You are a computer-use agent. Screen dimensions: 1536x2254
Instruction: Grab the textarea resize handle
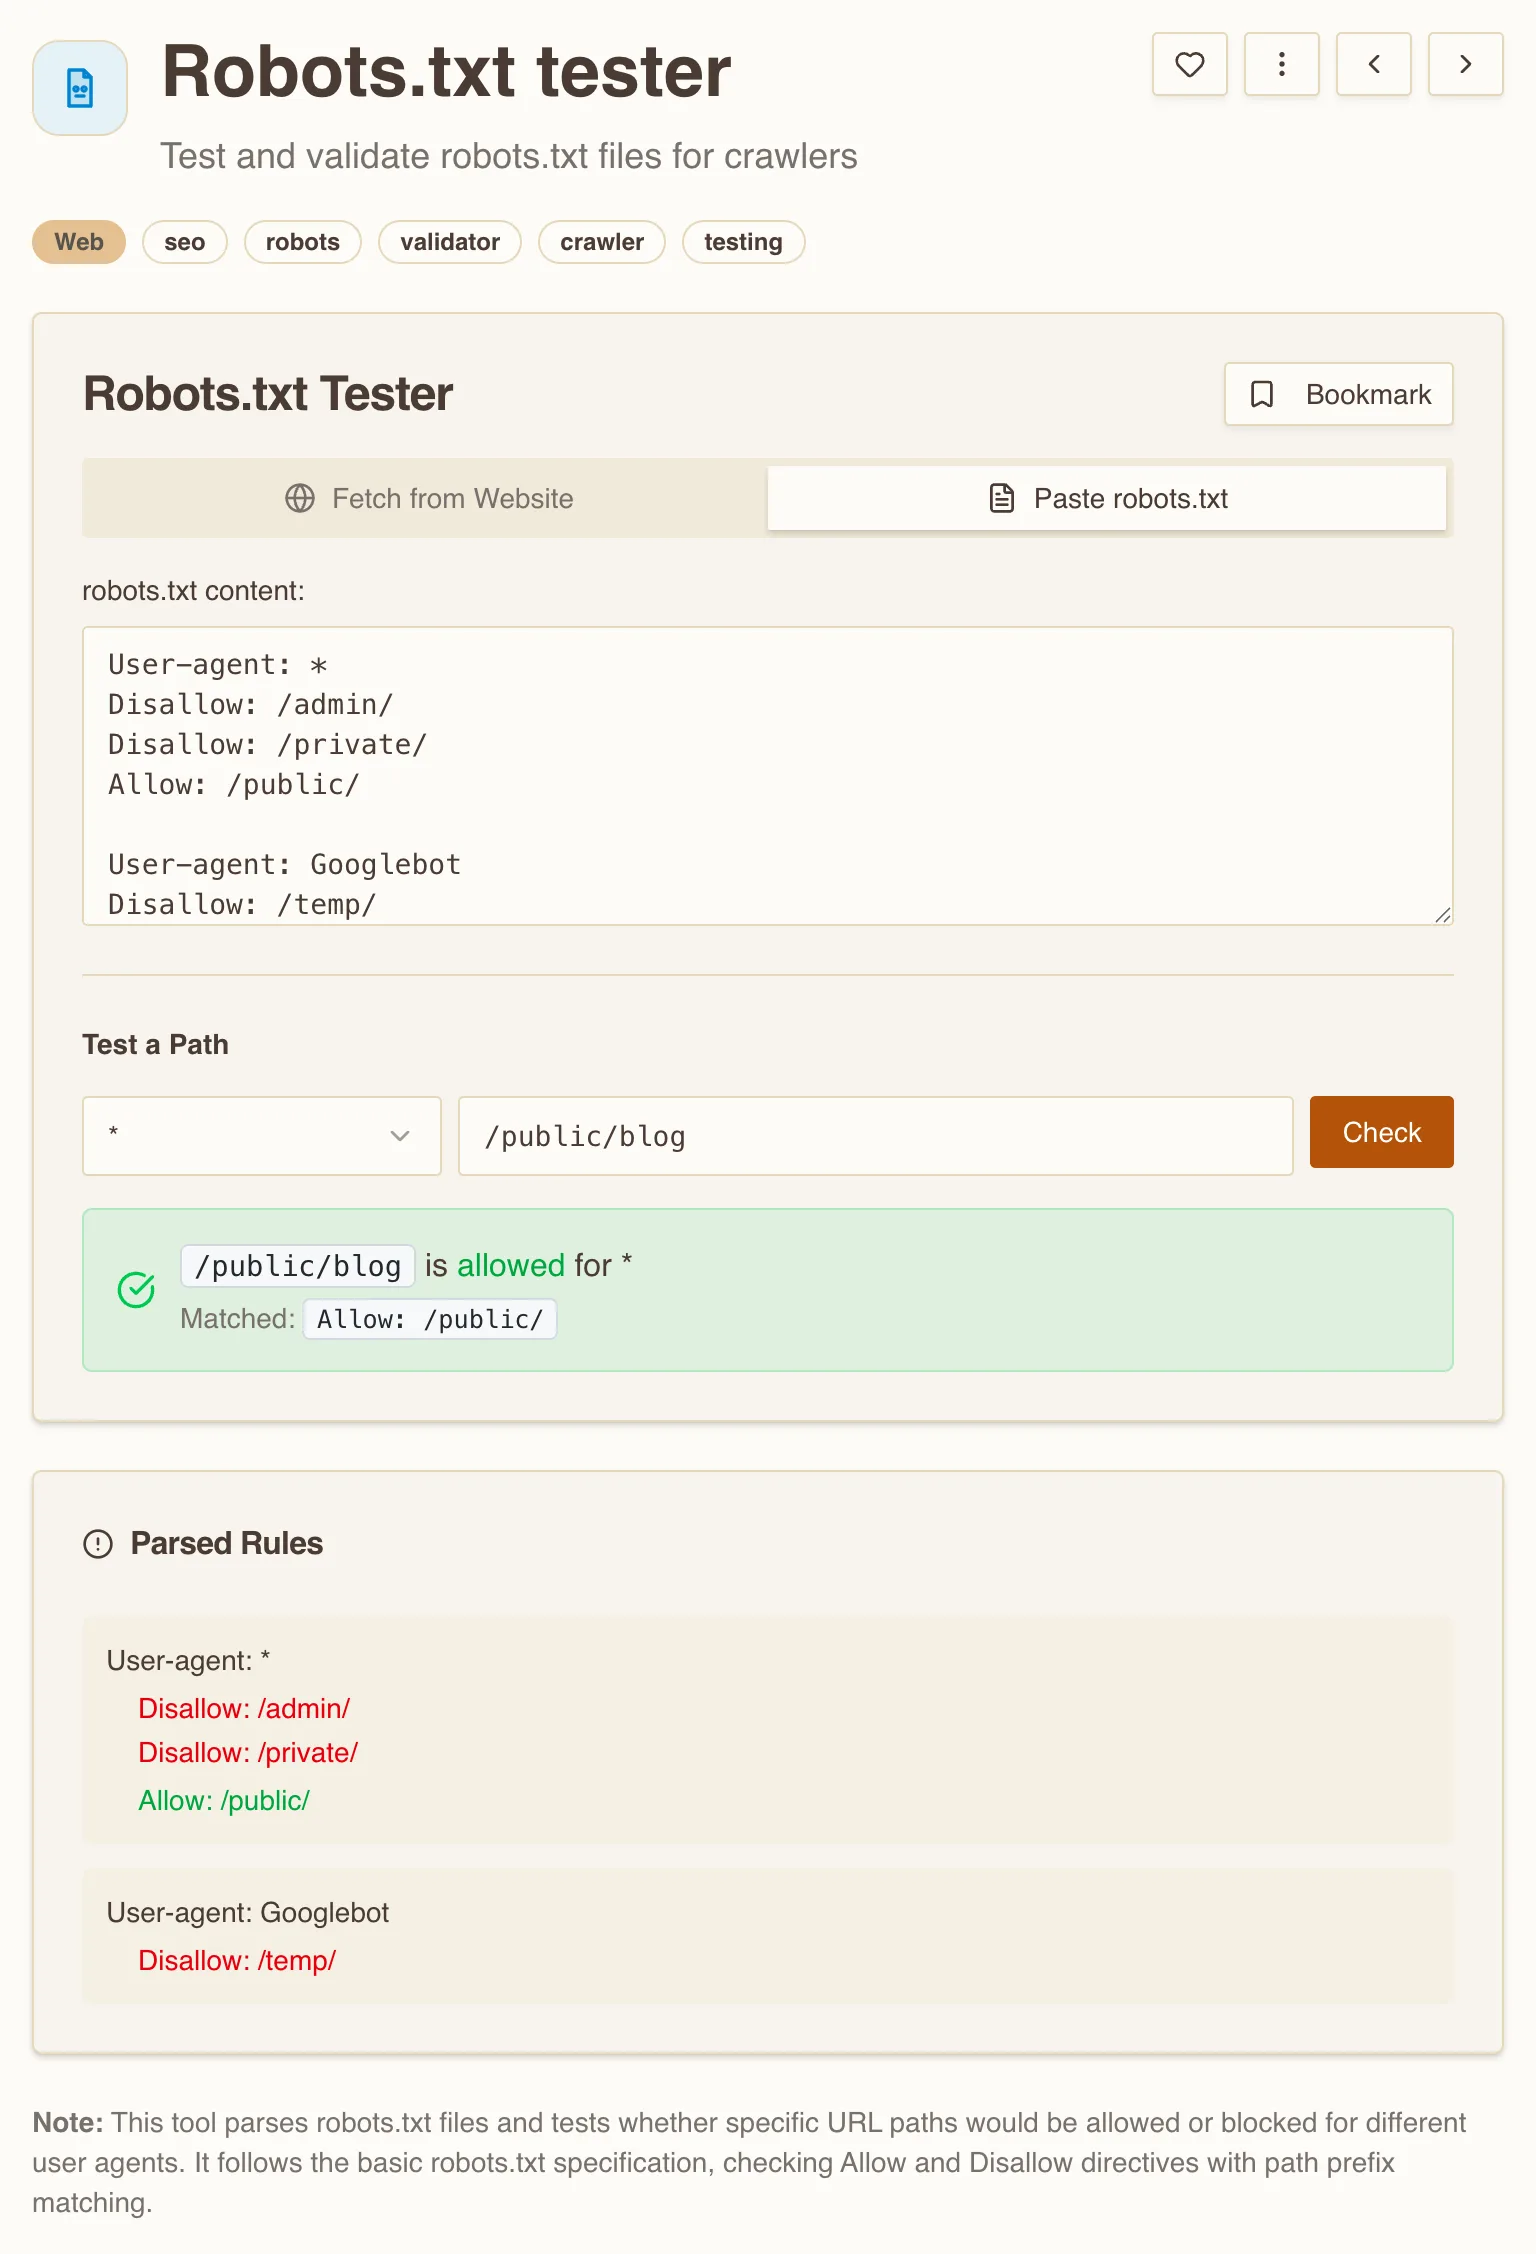tap(1442, 914)
